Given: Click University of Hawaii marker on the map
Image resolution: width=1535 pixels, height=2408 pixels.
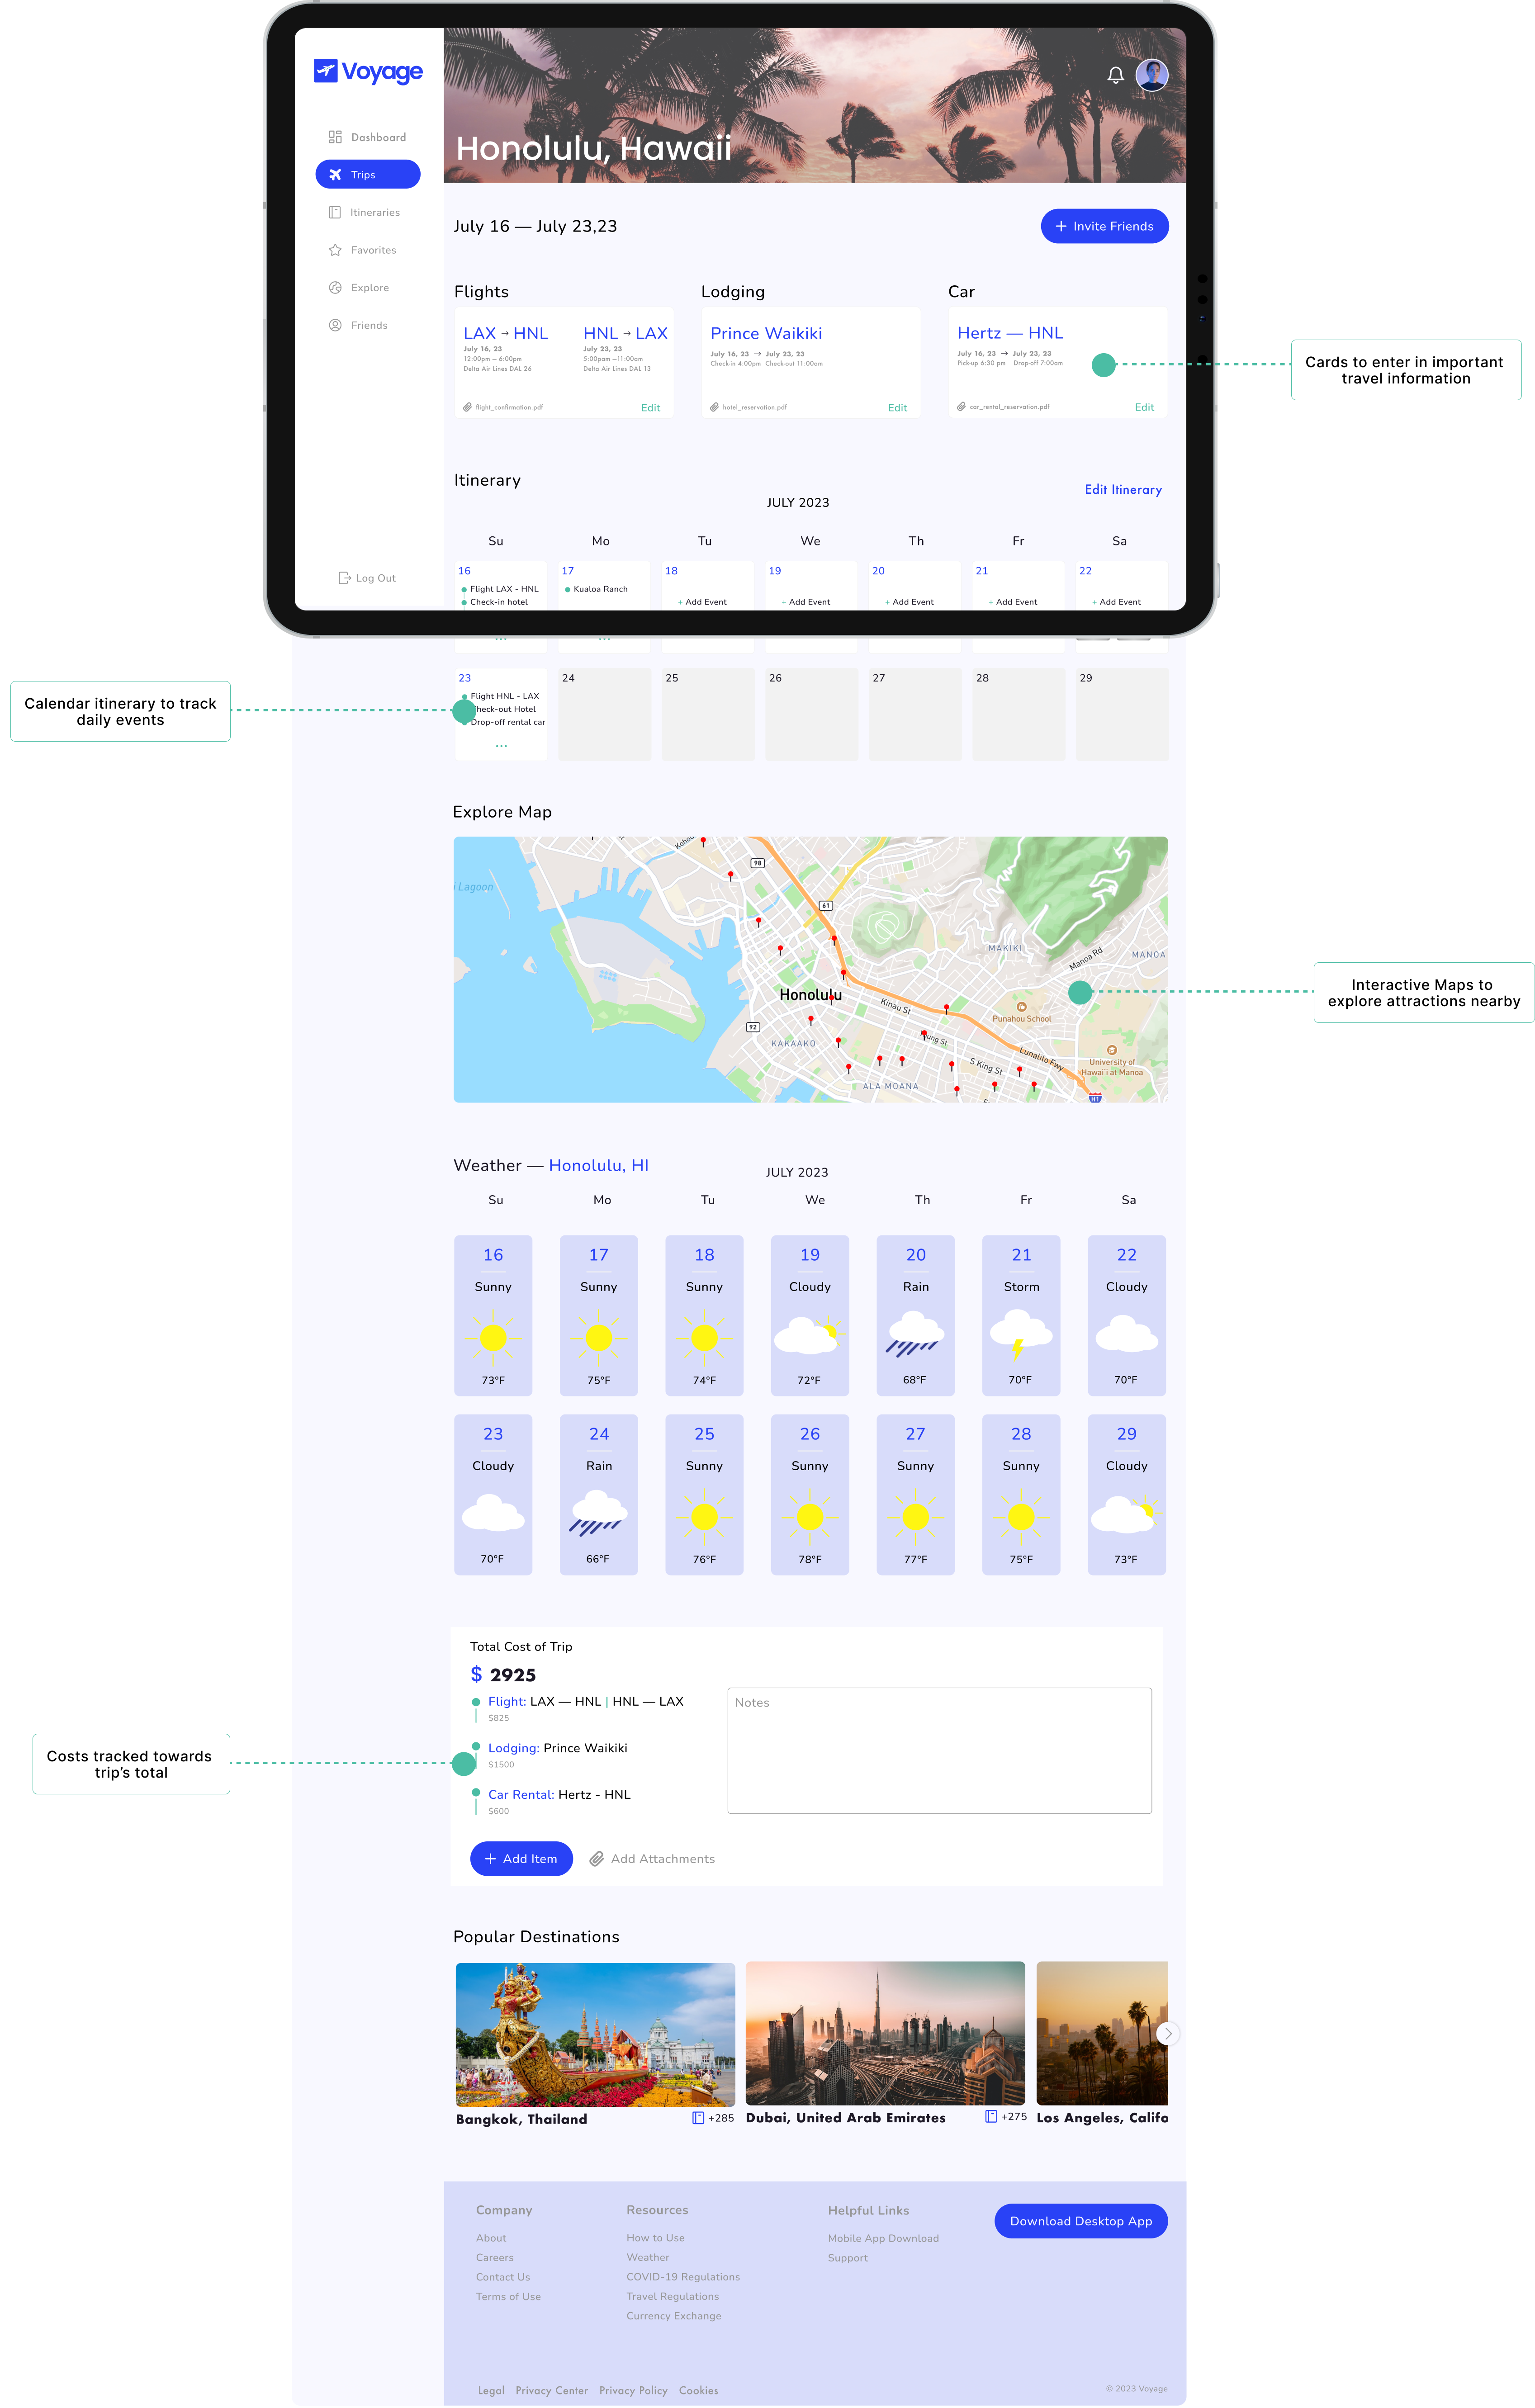Looking at the screenshot, I should pyautogui.click(x=1111, y=1051).
